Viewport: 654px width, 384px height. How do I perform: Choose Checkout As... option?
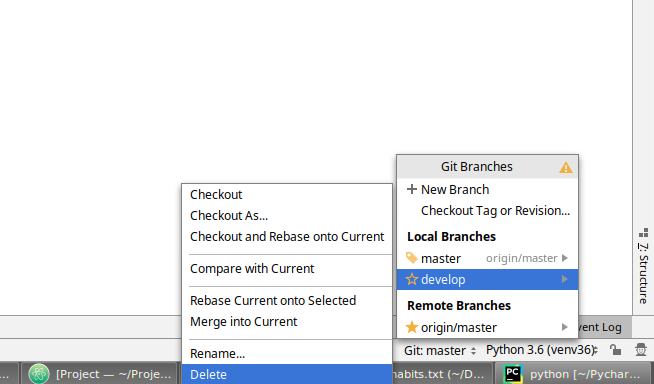click(287, 216)
